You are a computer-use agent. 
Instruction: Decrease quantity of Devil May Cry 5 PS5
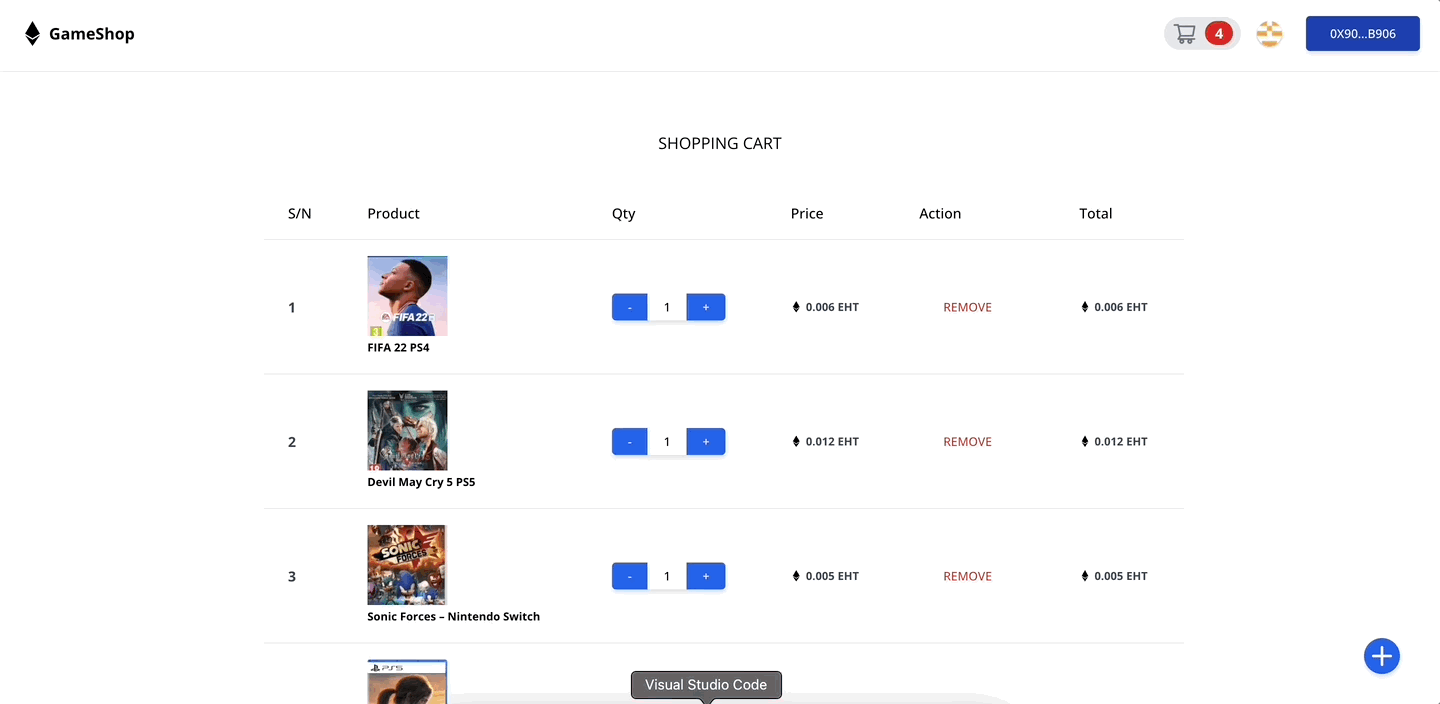pyautogui.click(x=630, y=441)
